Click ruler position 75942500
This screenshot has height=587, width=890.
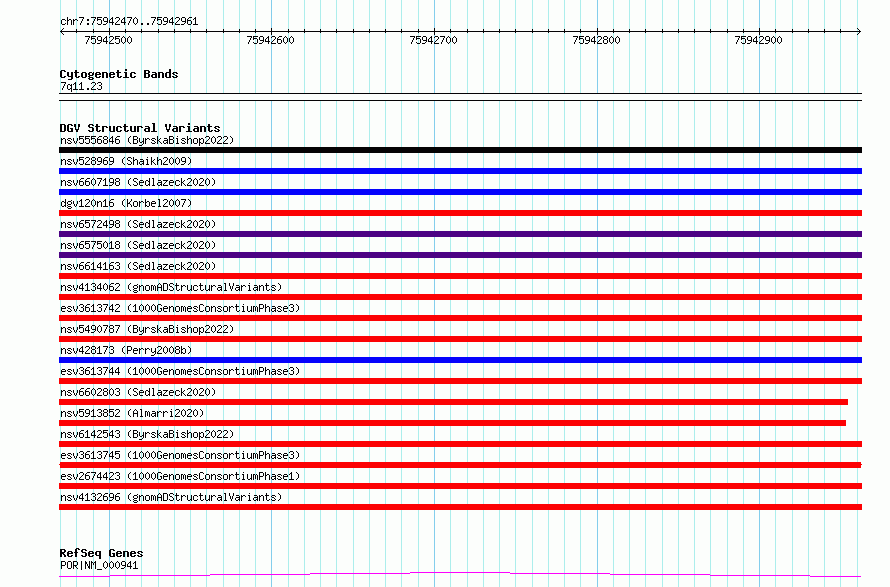tap(108, 40)
